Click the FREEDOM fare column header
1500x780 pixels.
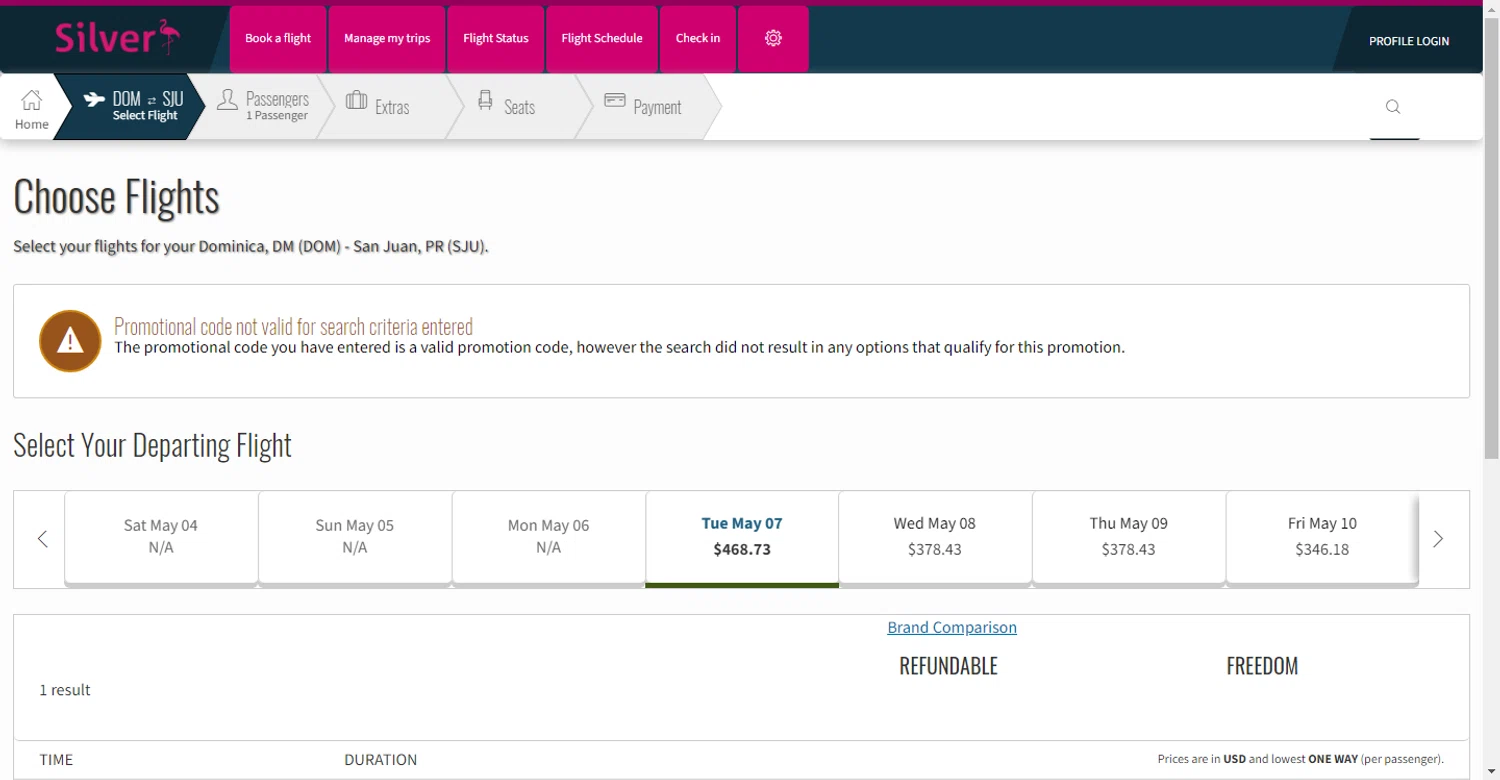tap(1262, 666)
